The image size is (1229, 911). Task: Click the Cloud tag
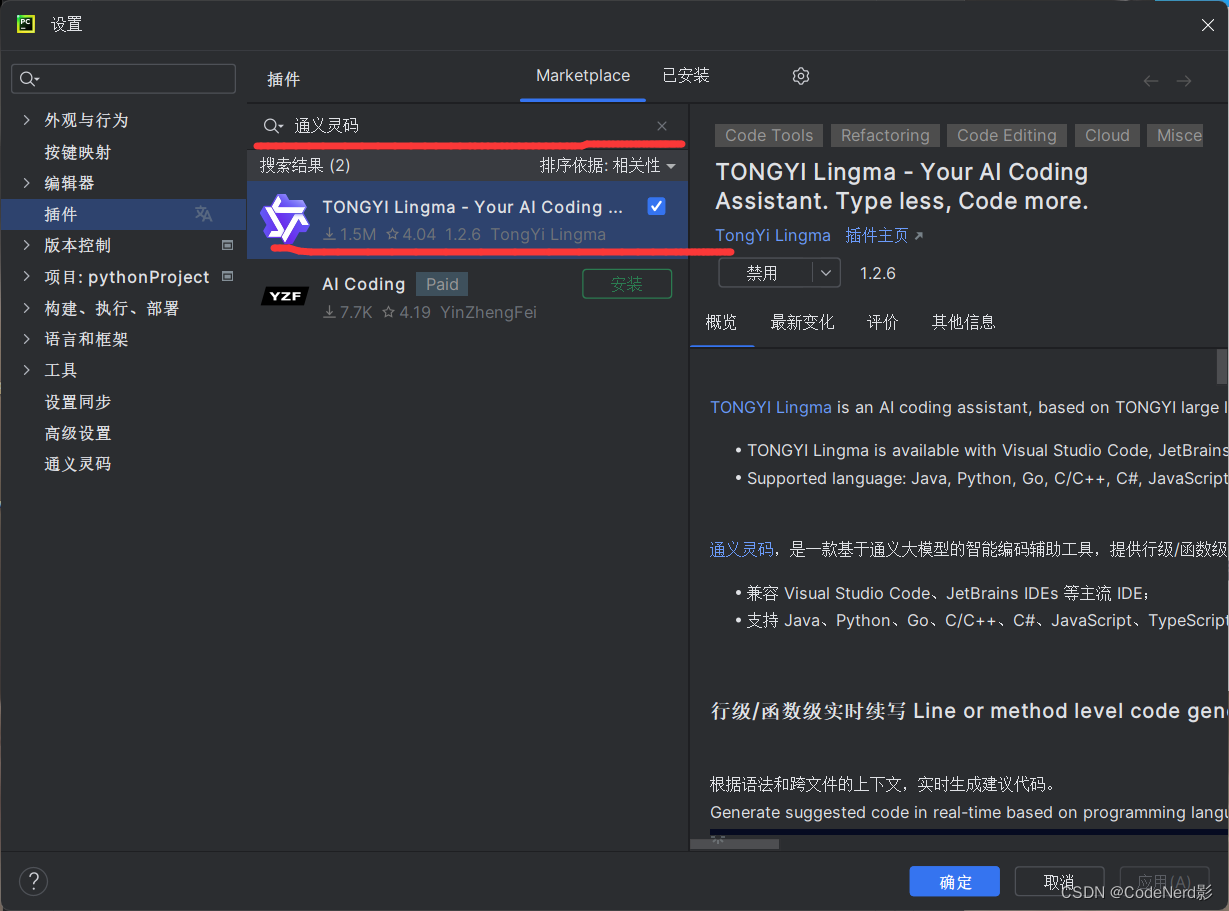[1107, 135]
